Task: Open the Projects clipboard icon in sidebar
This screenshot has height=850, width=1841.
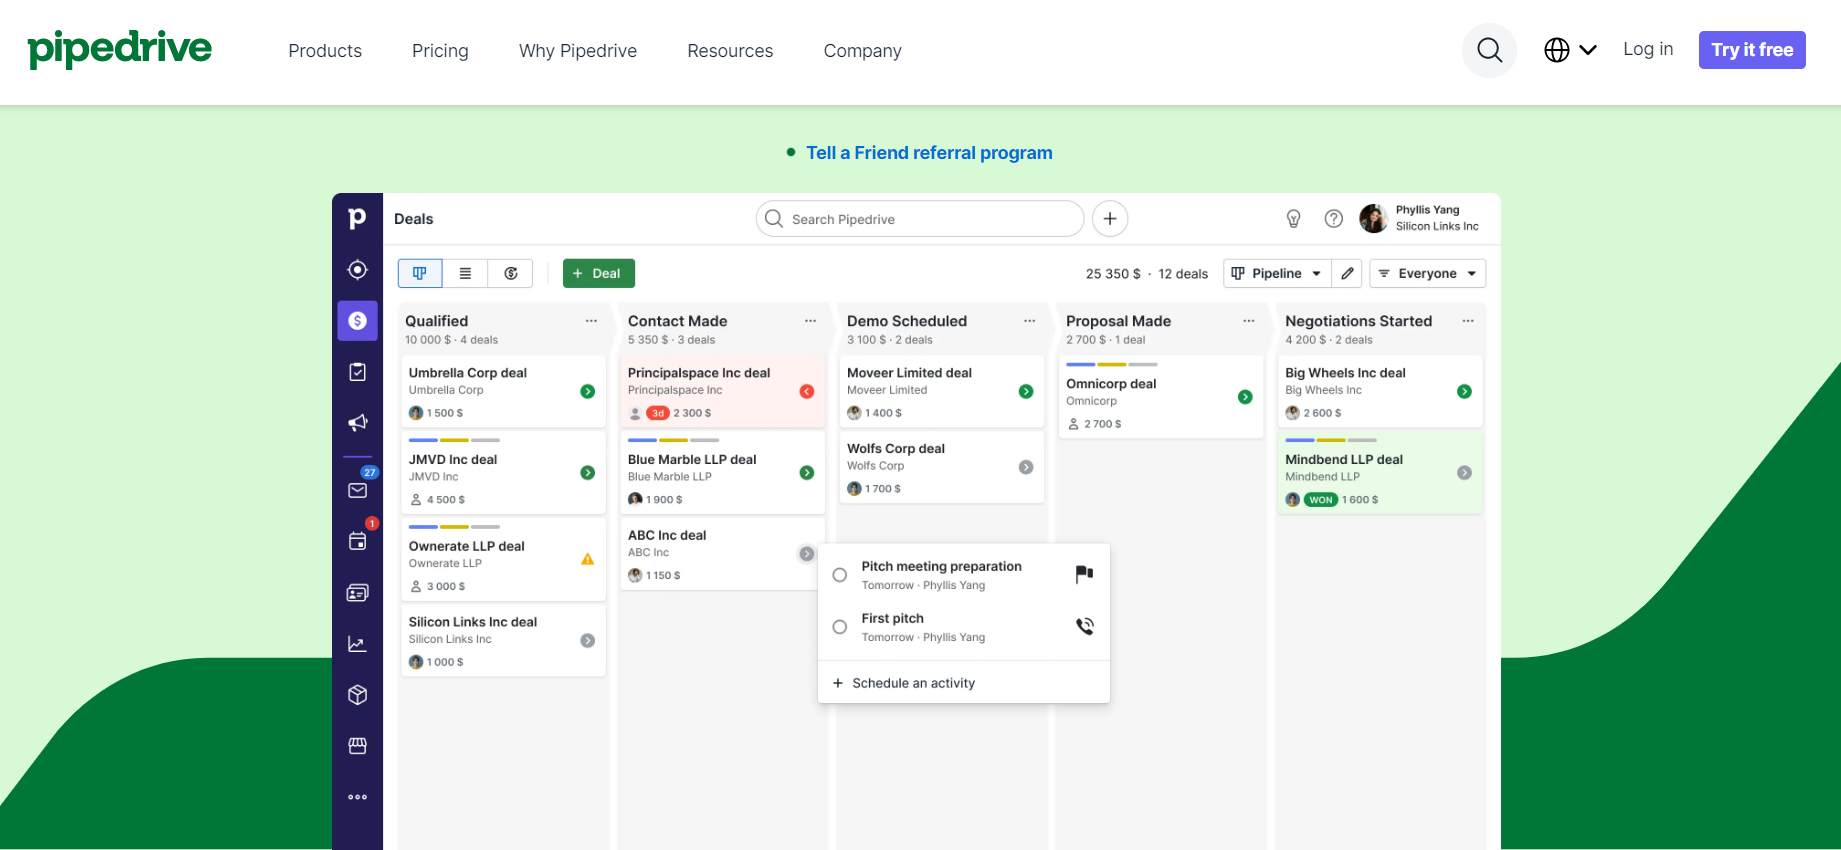Action: [357, 372]
